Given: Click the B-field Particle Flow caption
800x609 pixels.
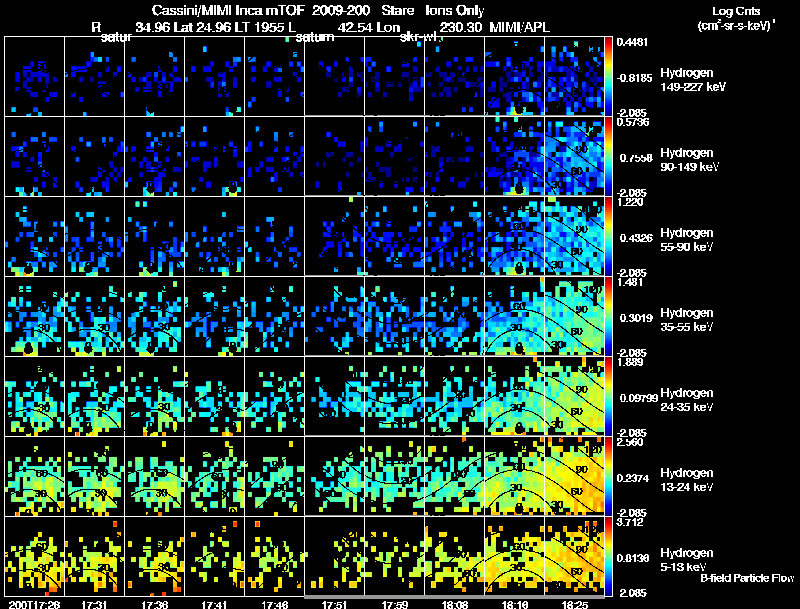Looking at the screenshot, I should 747,578.
